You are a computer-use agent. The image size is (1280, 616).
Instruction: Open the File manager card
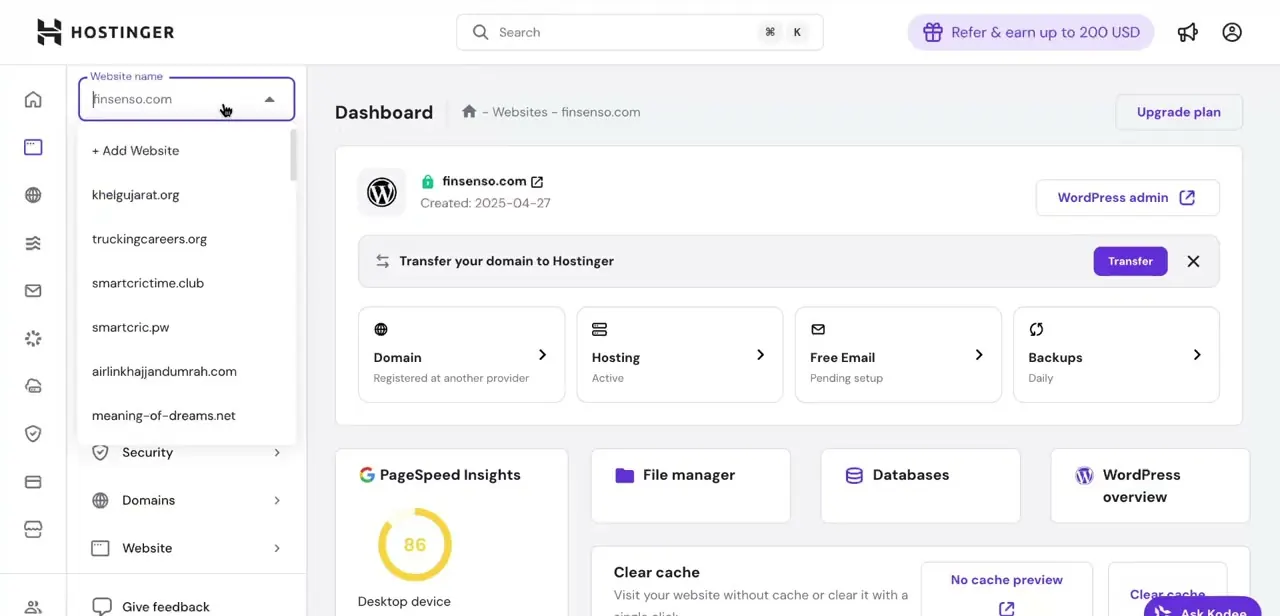[690, 485]
